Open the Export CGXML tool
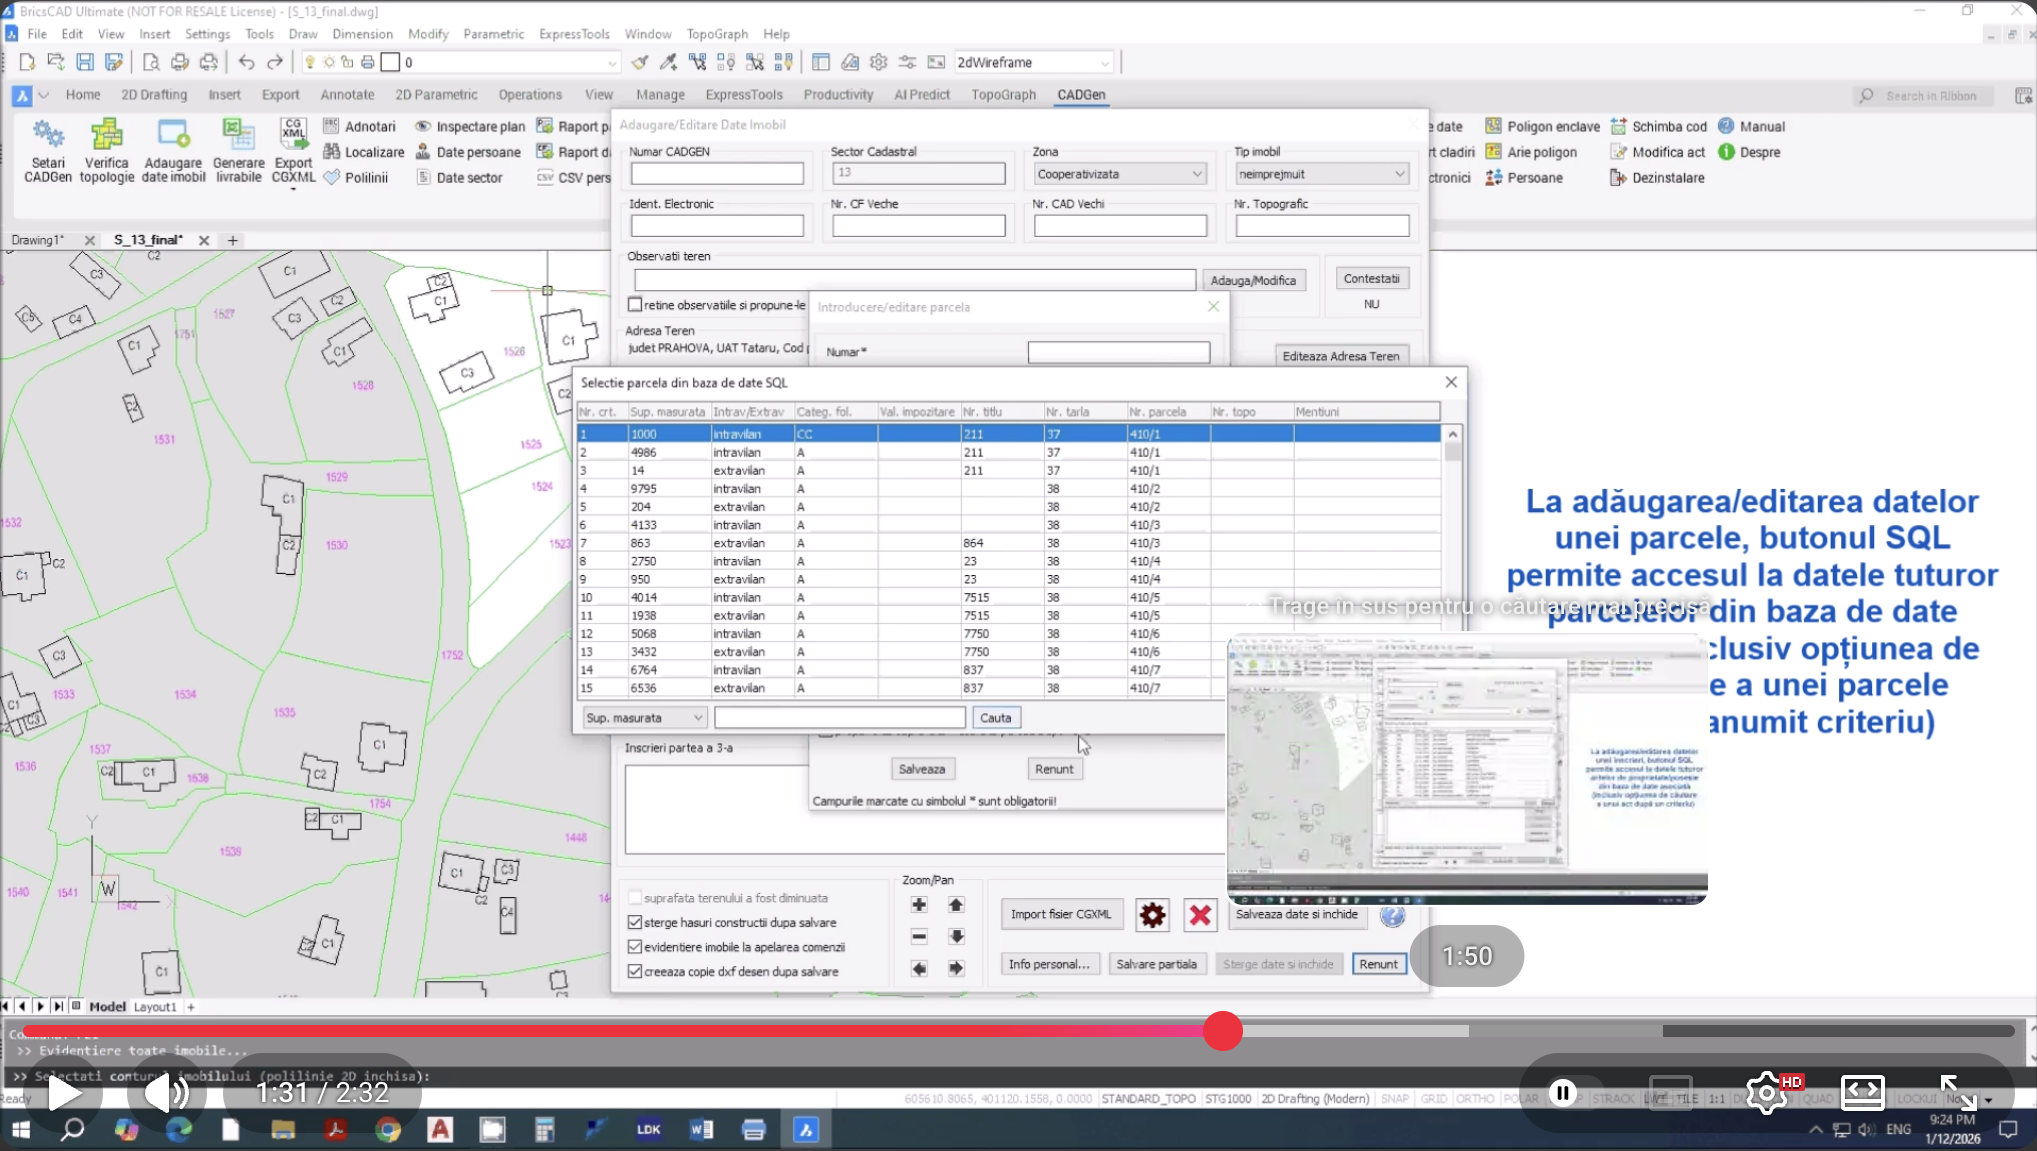2037x1151 pixels. 293,151
